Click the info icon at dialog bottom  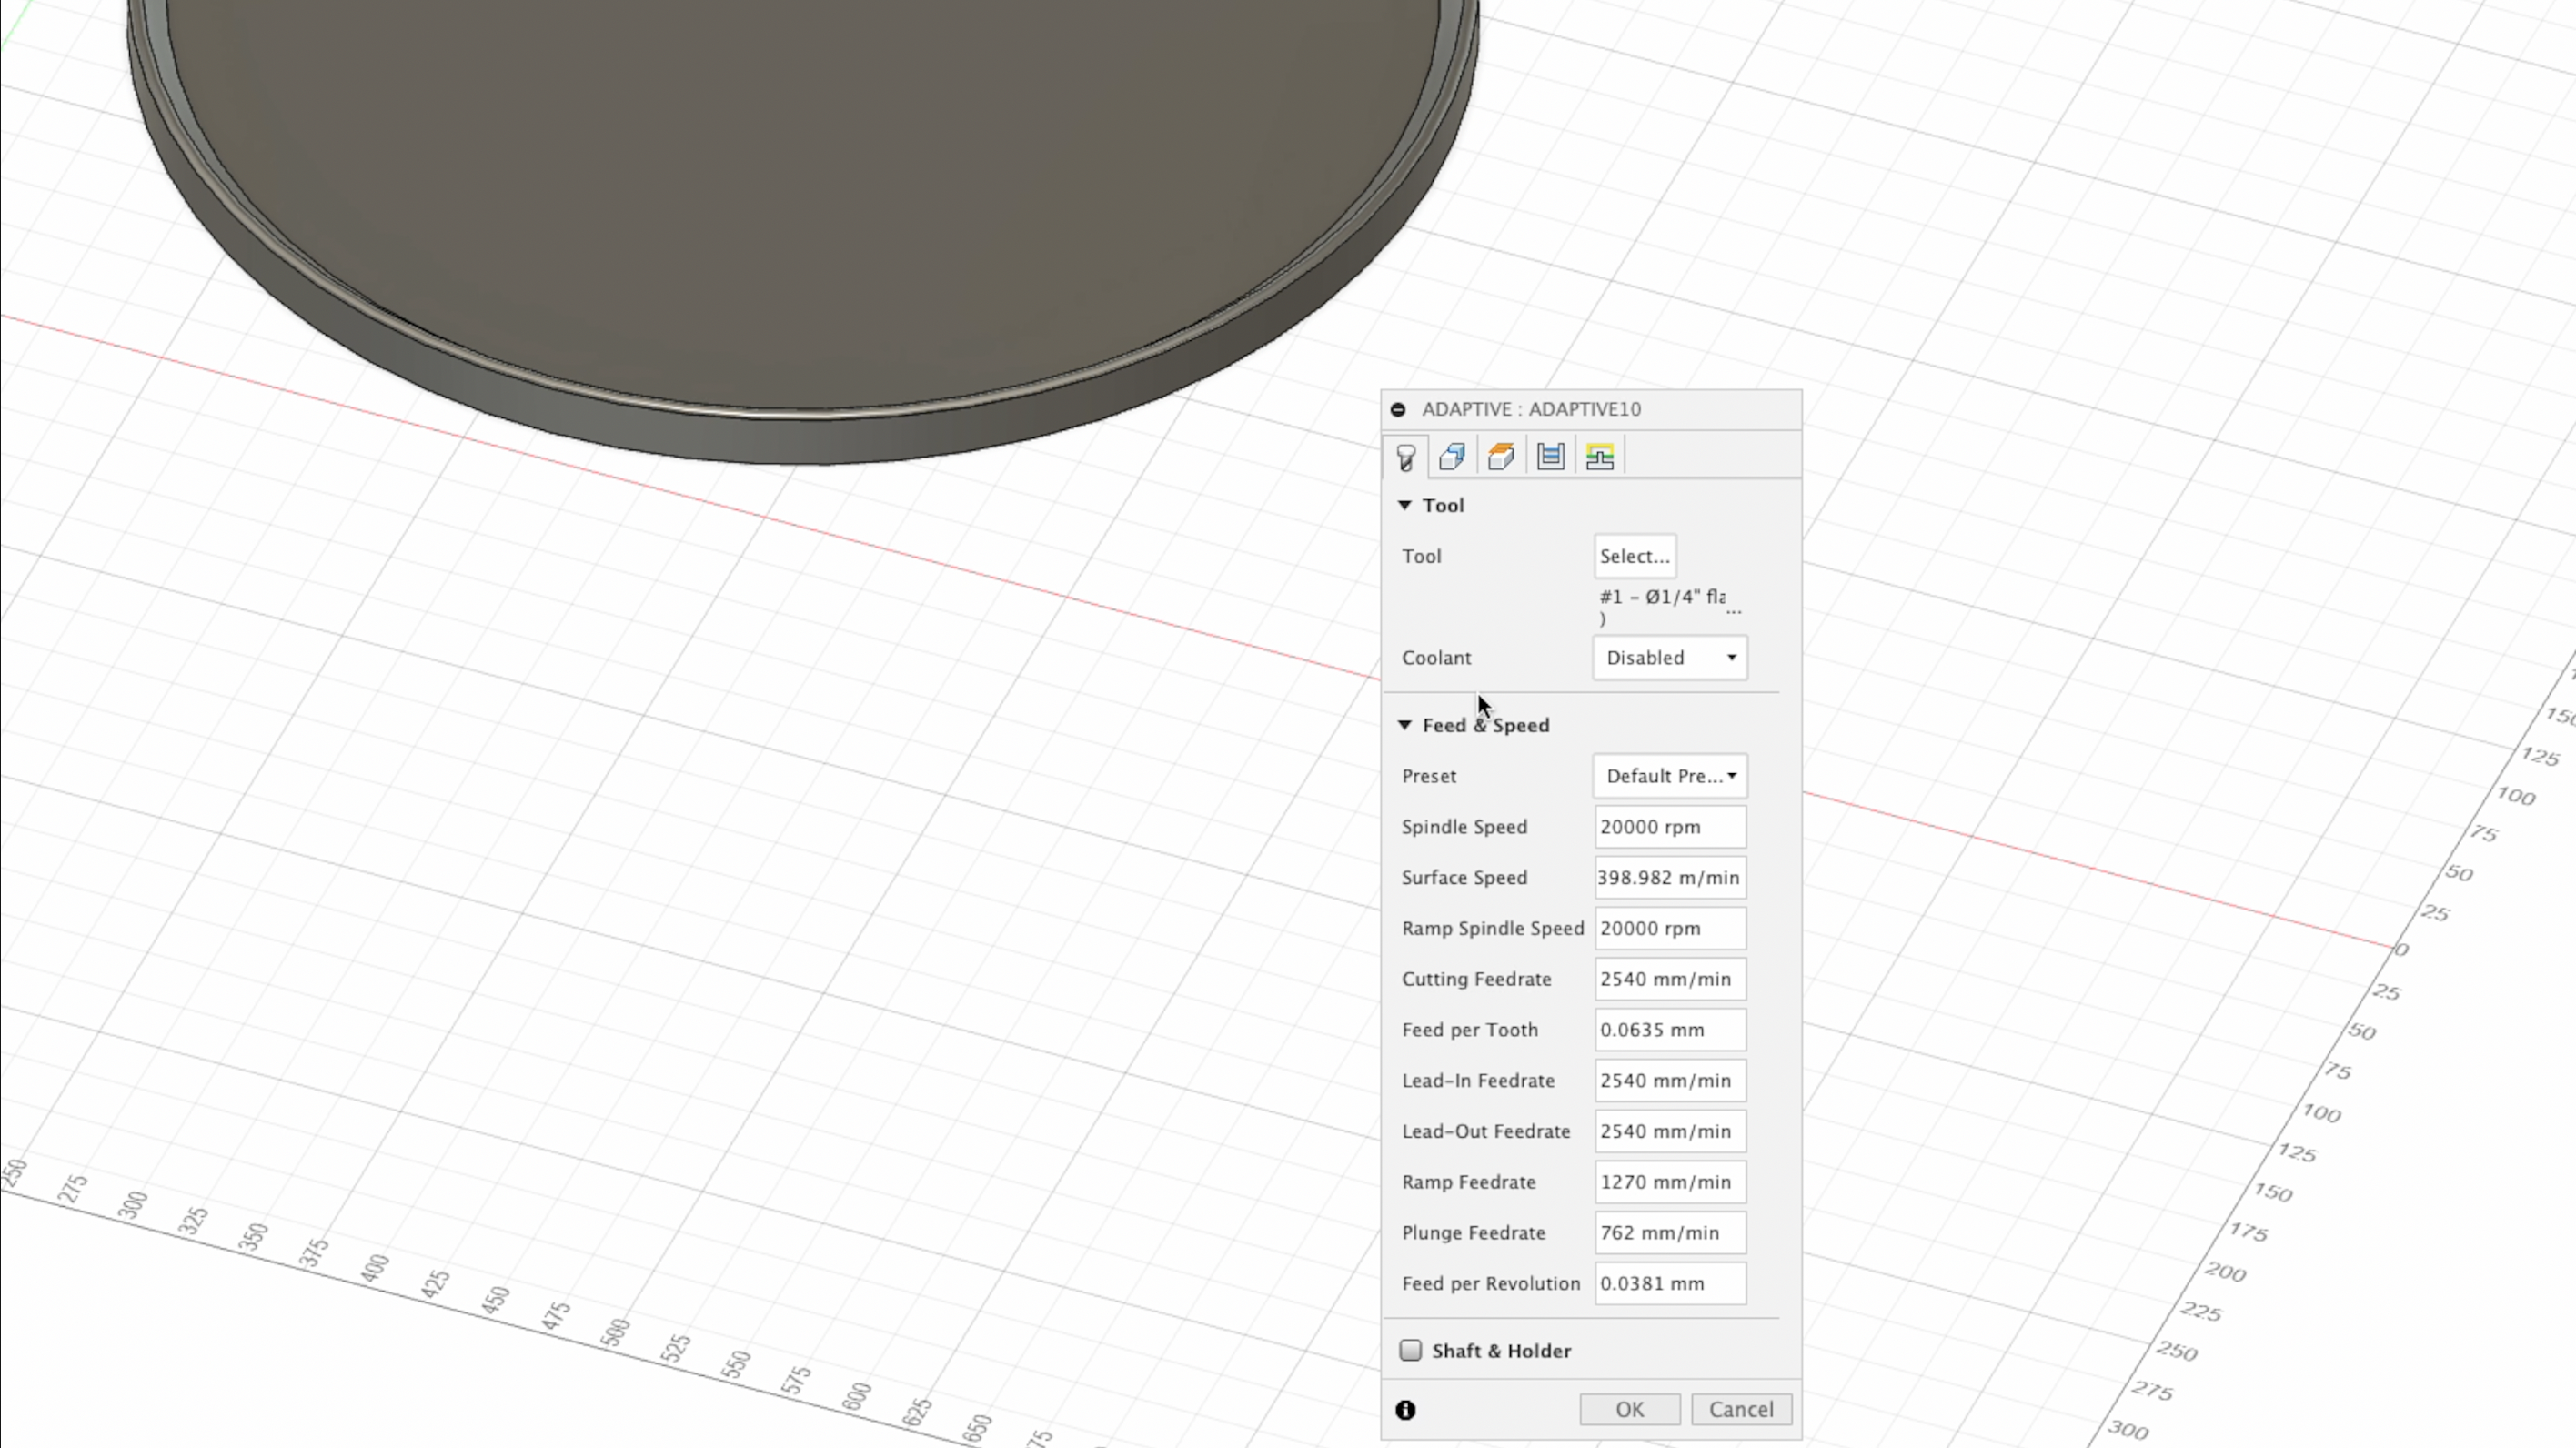pyautogui.click(x=1404, y=1409)
